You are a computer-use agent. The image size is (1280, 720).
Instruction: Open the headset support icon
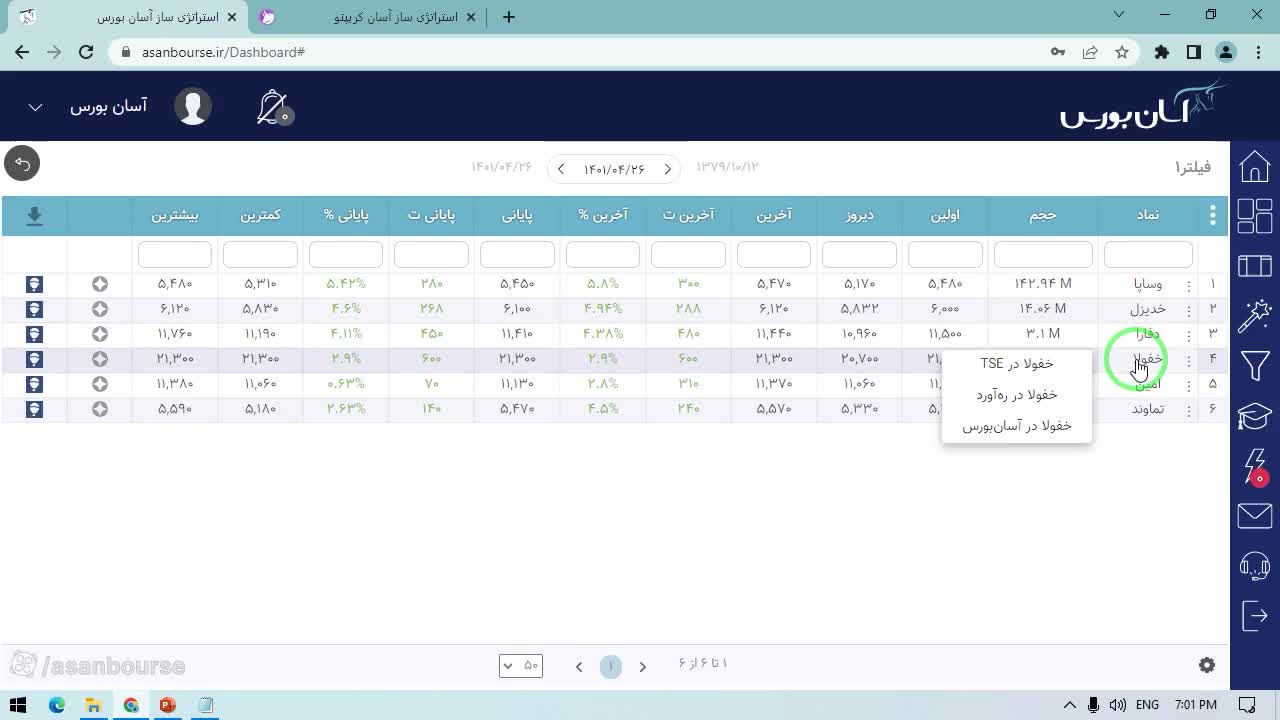(1255, 566)
